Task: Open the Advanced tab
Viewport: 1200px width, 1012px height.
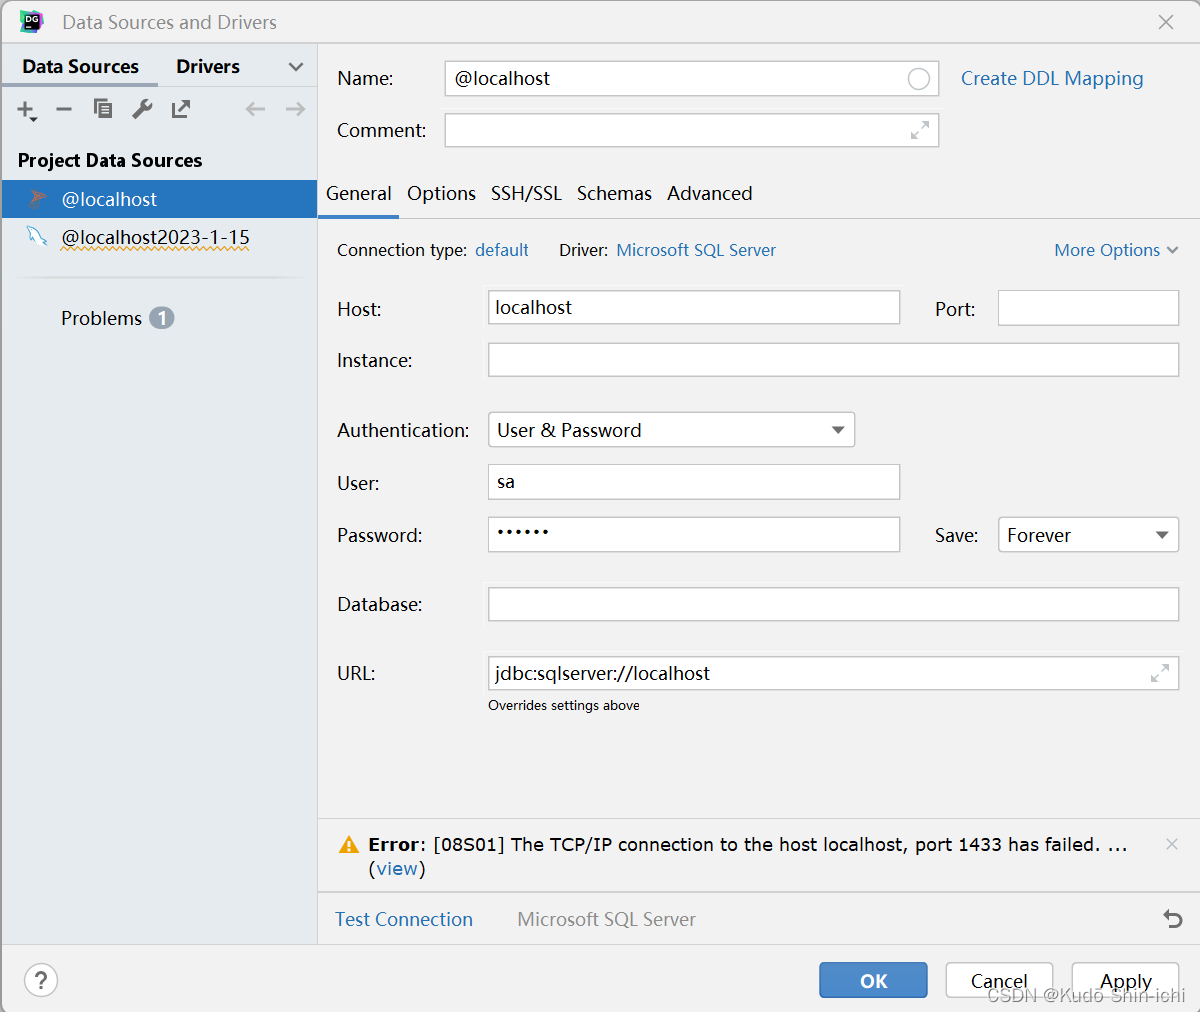Action: pos(710,194)
